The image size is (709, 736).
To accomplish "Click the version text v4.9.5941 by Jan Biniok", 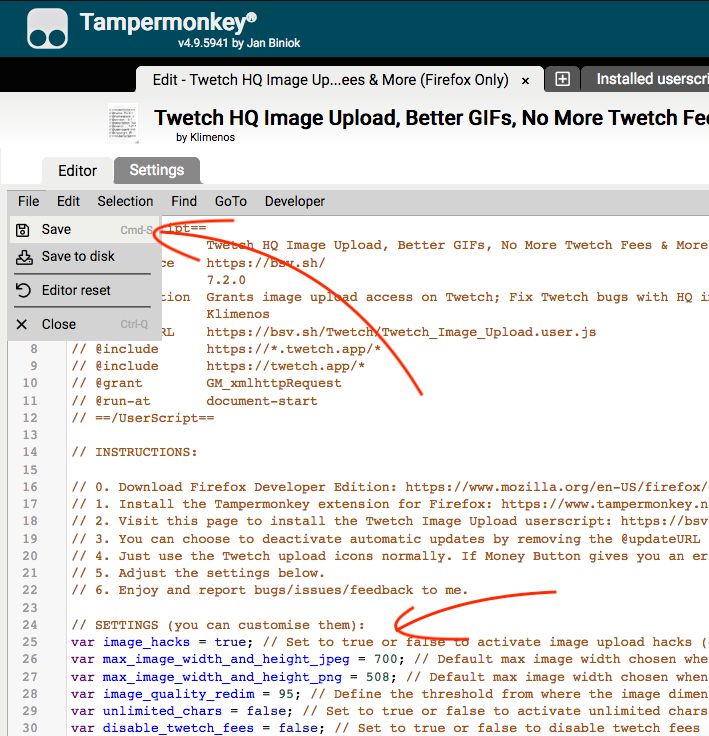I will pos(239,43).
